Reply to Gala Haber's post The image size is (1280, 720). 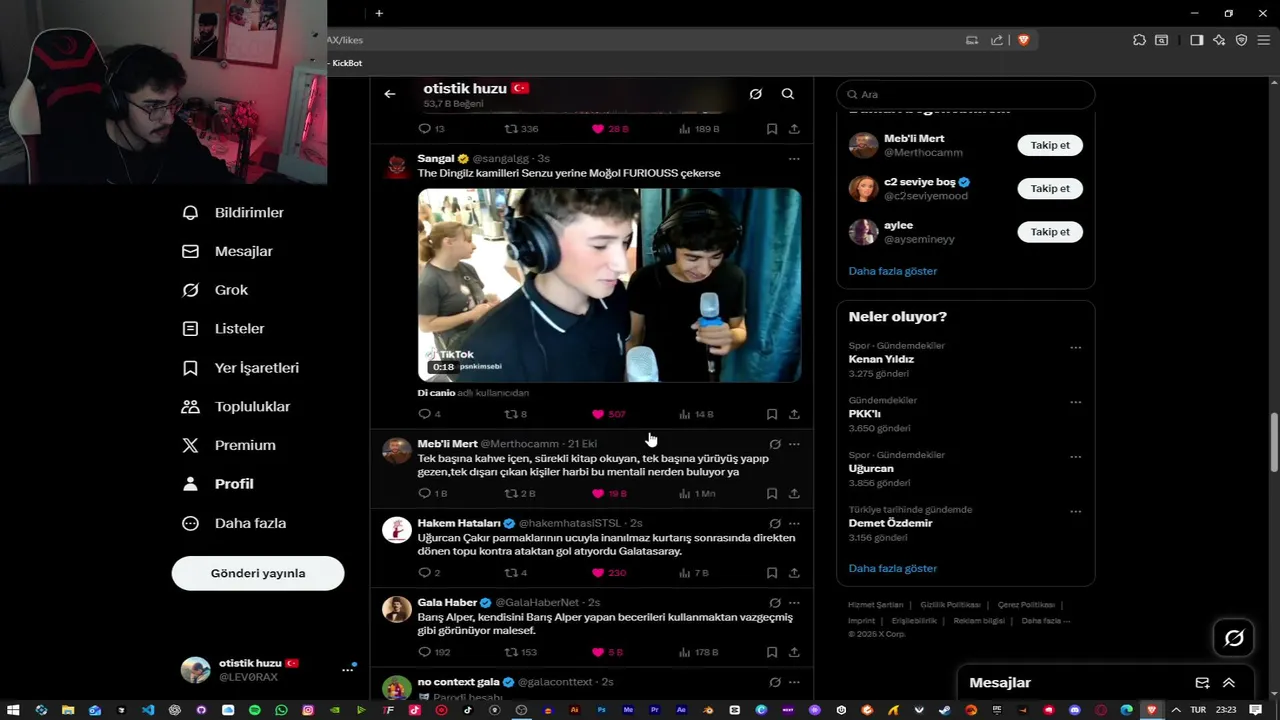click(x=424, y=652)
